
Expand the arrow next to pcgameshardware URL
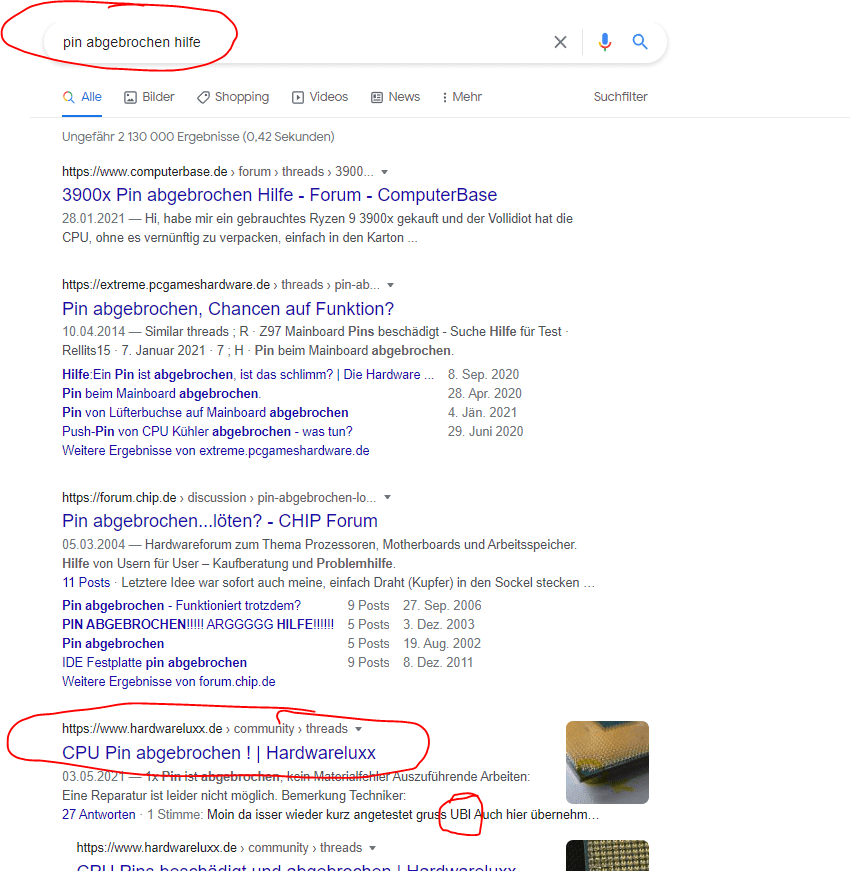click(x=391, y=285)
